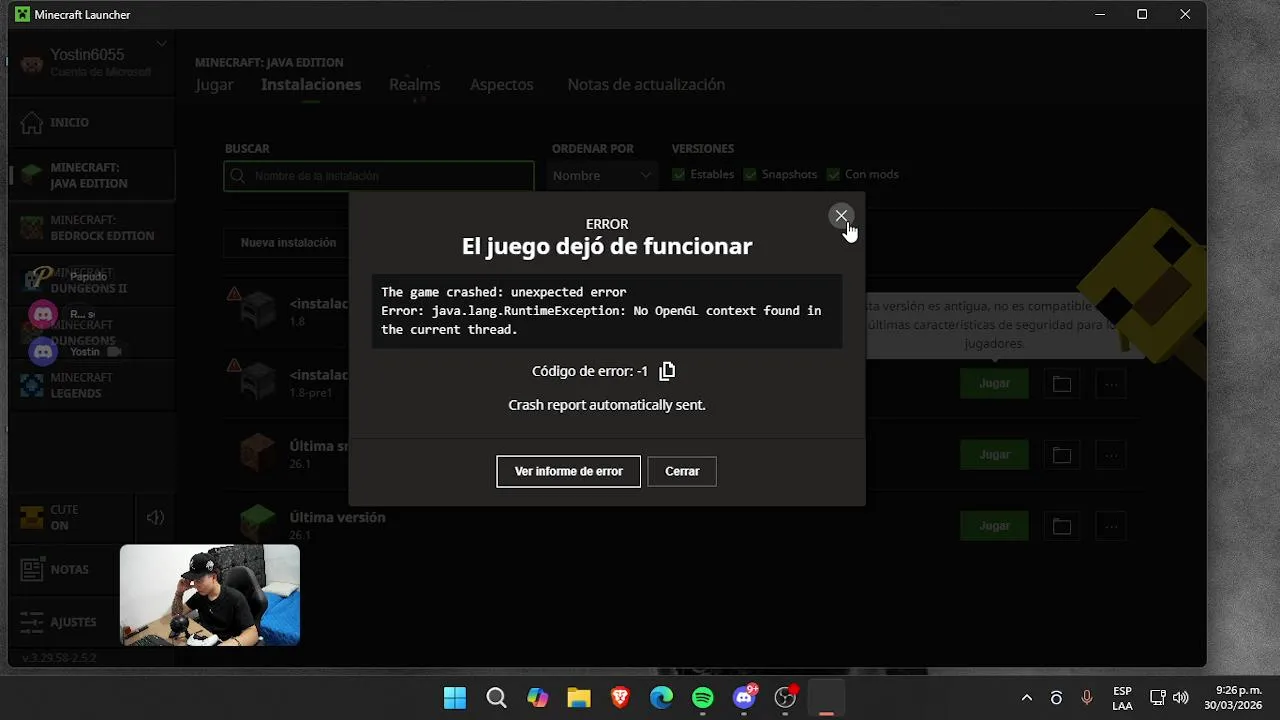Click the Discord overlay avatar labeled Yostin
This screenshot has height=720, width=1280.
(x=43, y=351)
